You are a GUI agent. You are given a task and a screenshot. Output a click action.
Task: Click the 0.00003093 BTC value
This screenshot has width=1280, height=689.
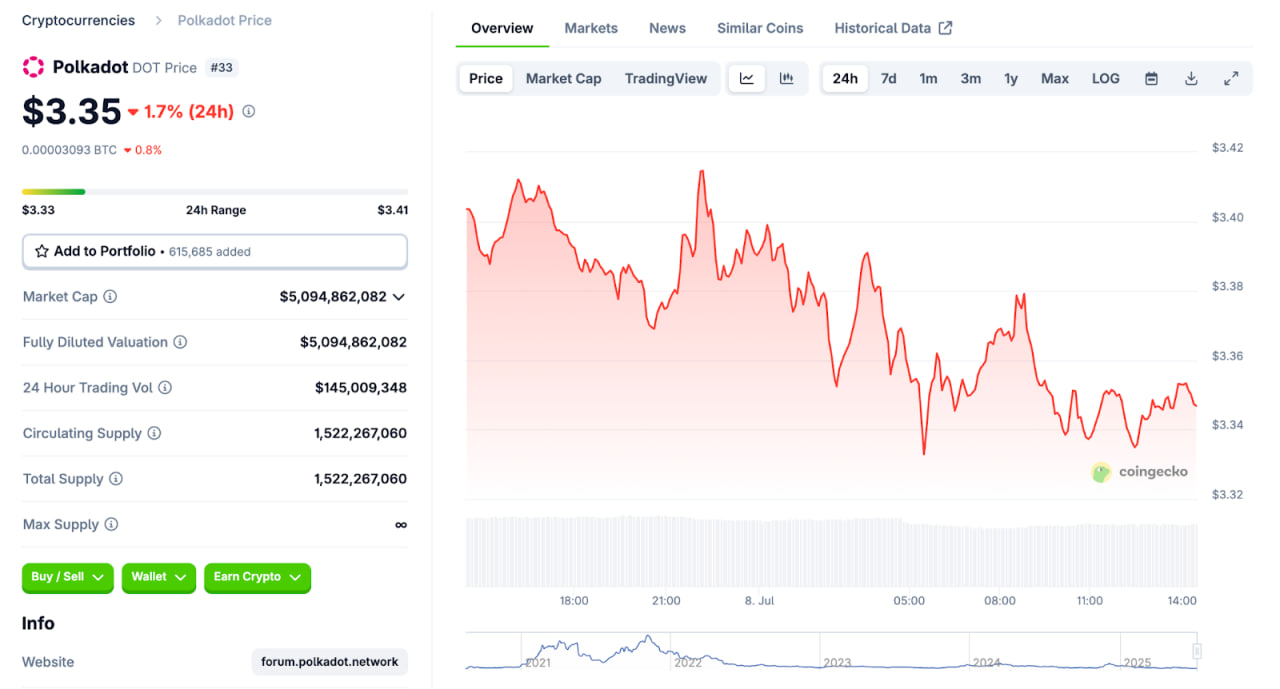coord(68,150)
